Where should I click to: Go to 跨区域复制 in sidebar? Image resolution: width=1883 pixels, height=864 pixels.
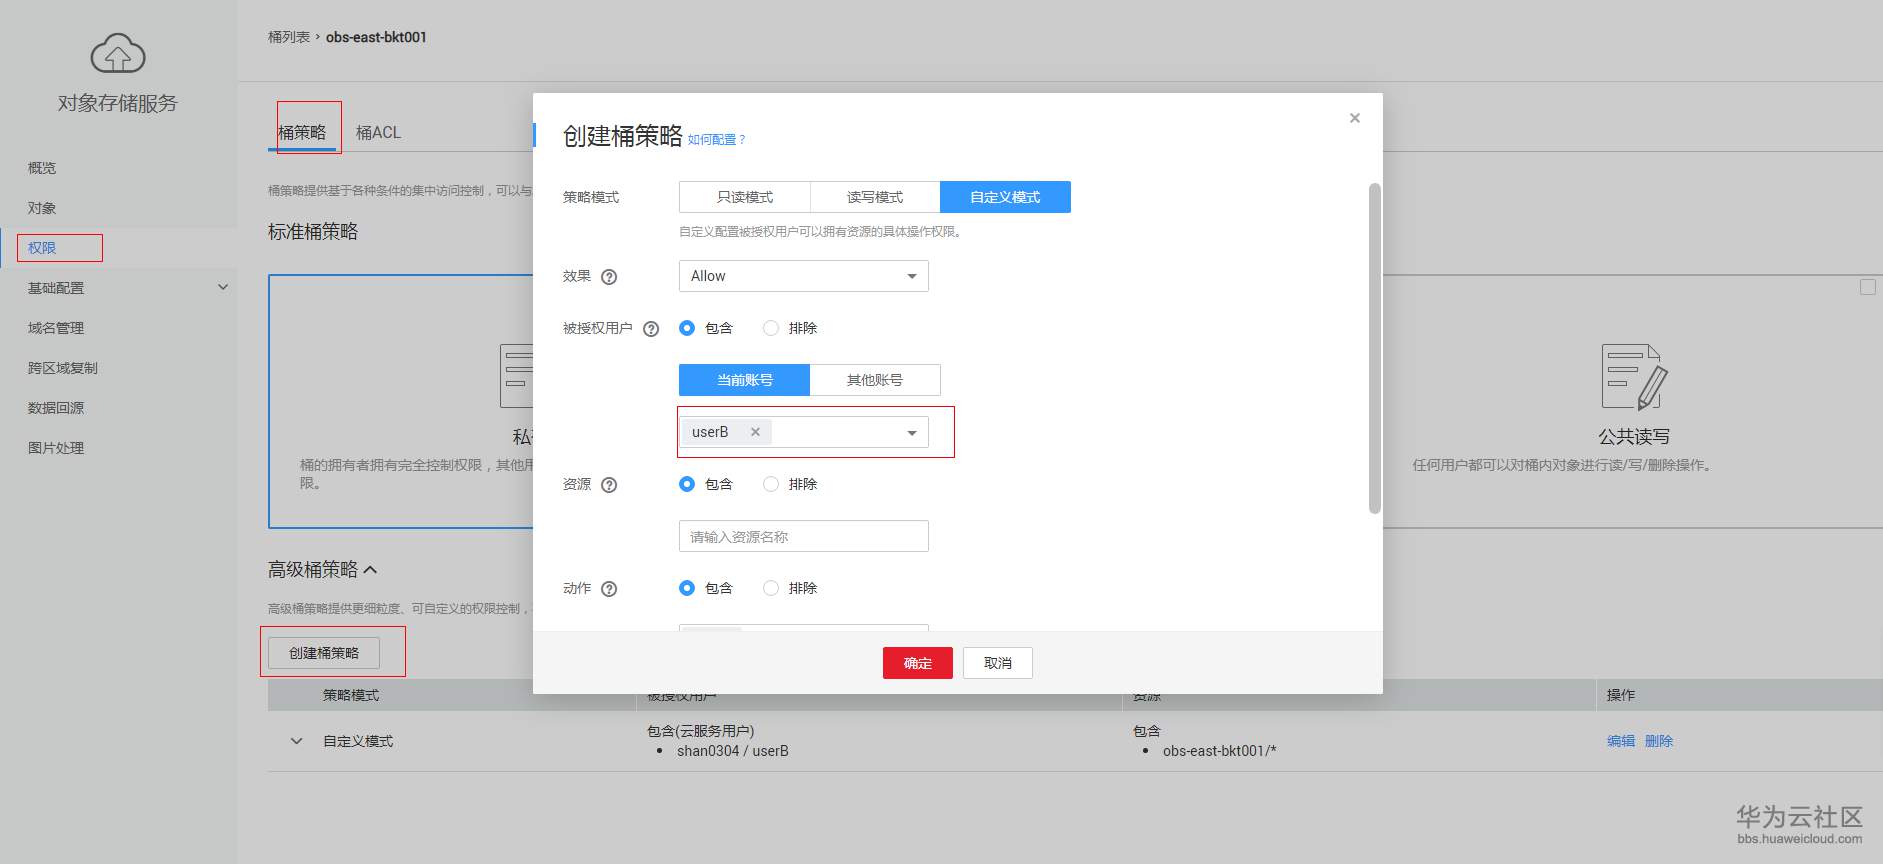[63, 368]
